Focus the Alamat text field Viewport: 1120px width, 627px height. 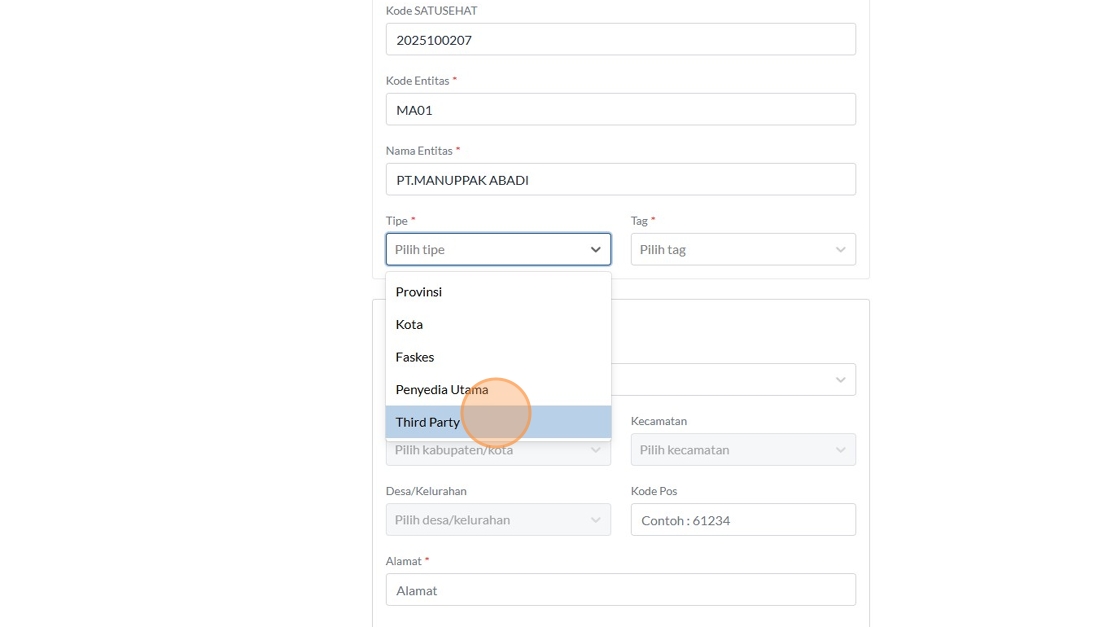click(620, 590)
